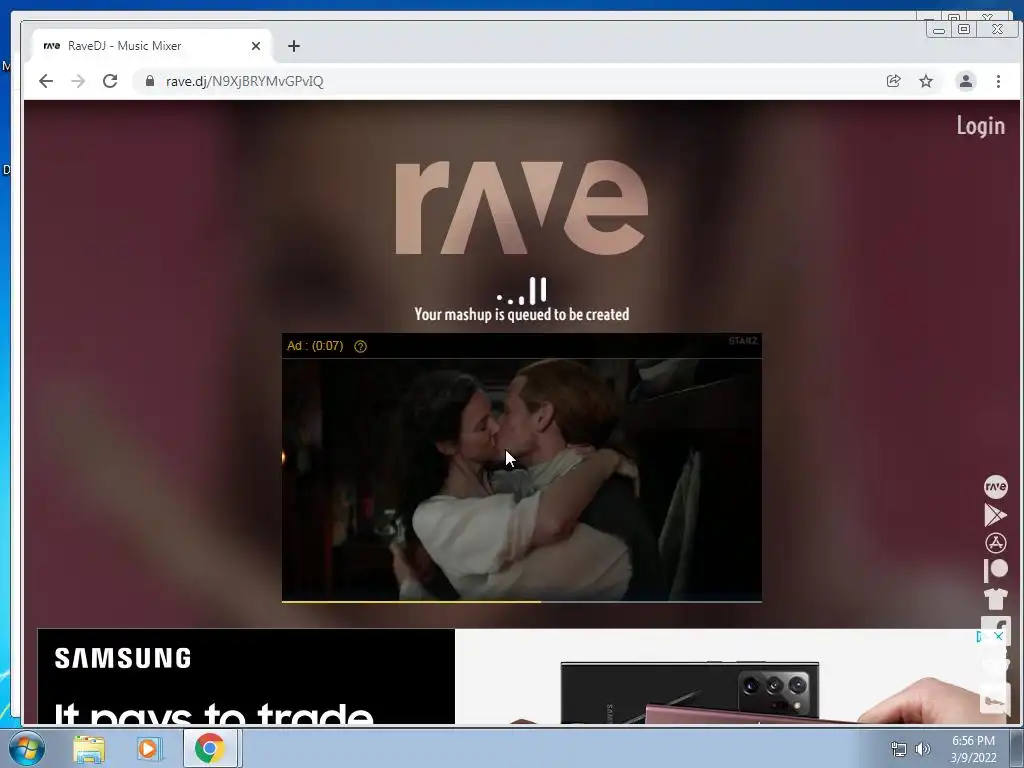View site security lock info
Screen dimensions: 1024x768
click(150, 81)
